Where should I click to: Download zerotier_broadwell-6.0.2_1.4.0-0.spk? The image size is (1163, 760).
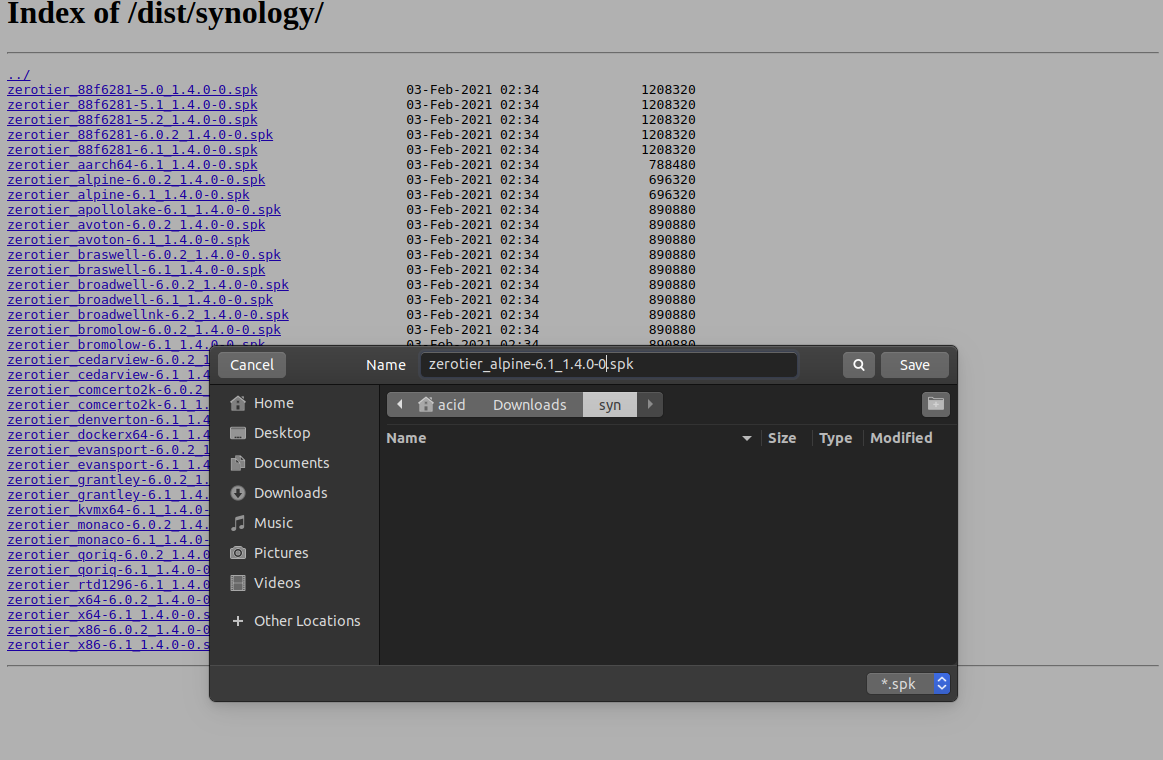[x=148, y=285]
